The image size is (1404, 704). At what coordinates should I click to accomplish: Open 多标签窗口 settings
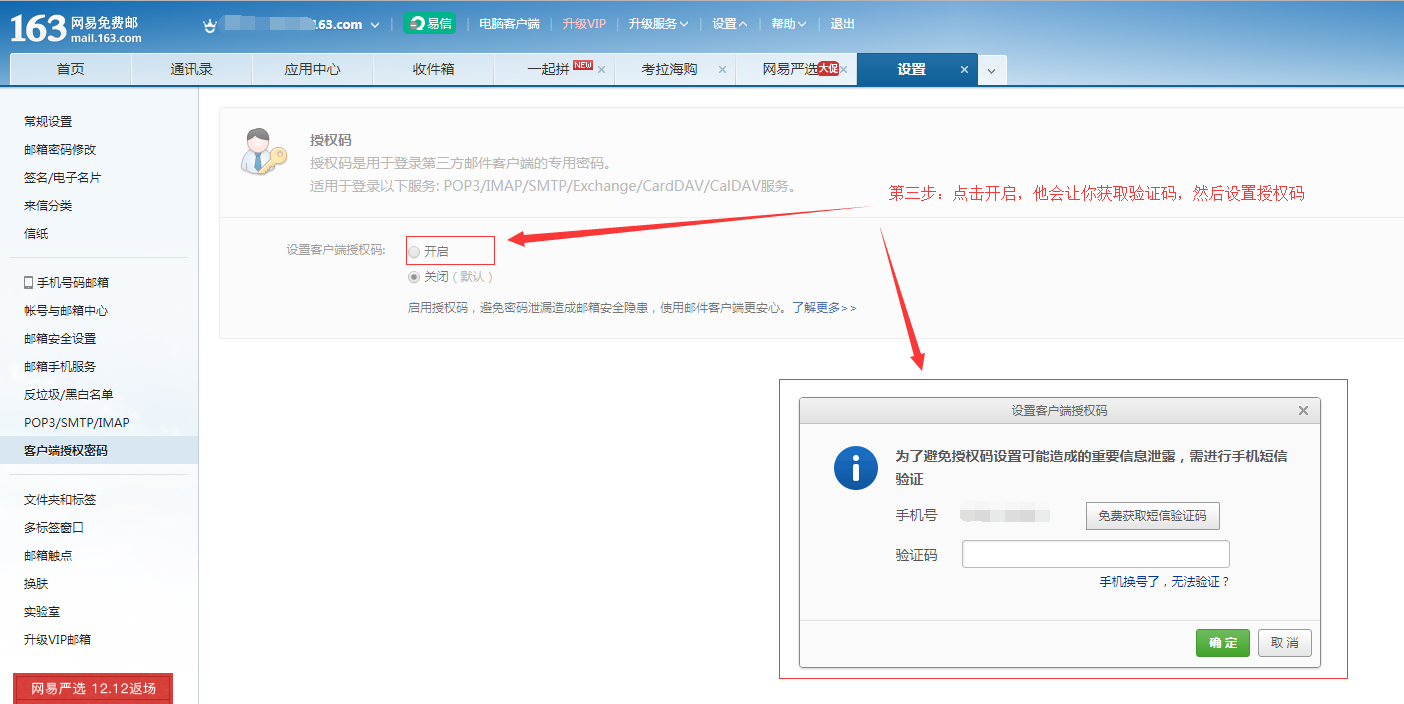click(54, 528)
